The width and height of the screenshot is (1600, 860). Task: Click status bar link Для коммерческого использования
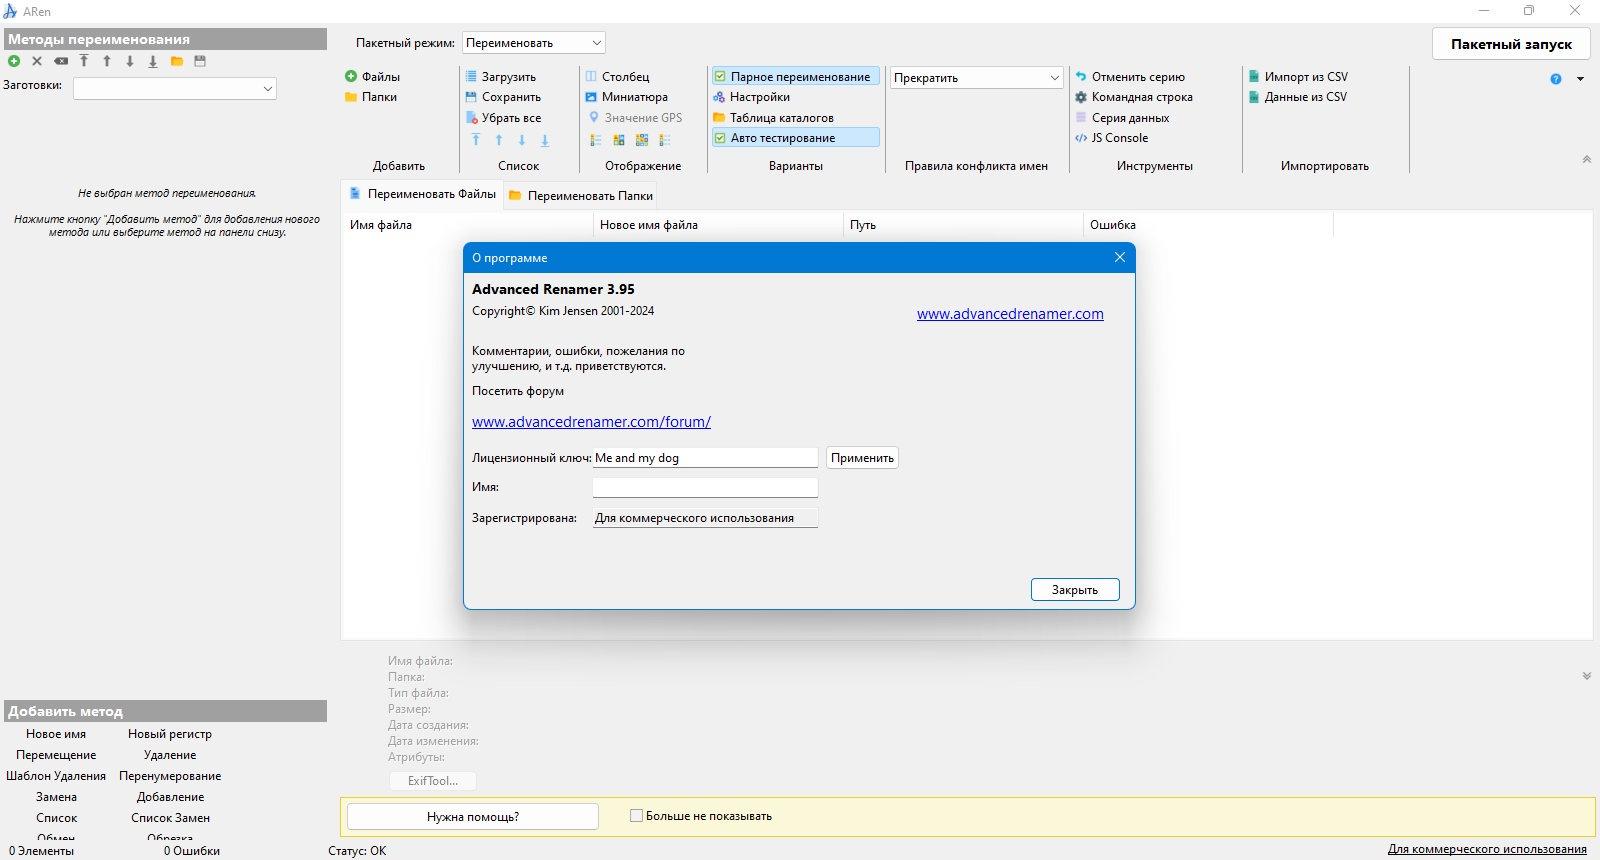[1487, 849]
